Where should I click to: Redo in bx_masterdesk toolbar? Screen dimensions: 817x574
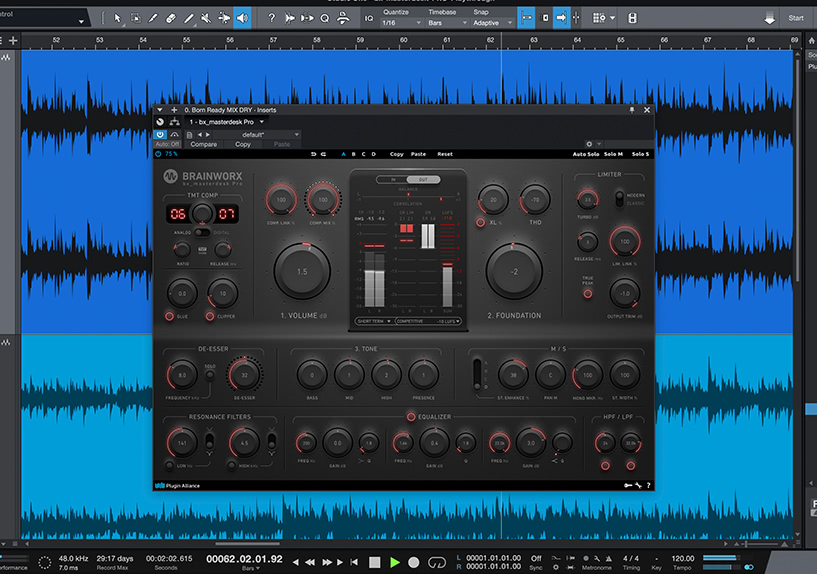tap(324, 154)
